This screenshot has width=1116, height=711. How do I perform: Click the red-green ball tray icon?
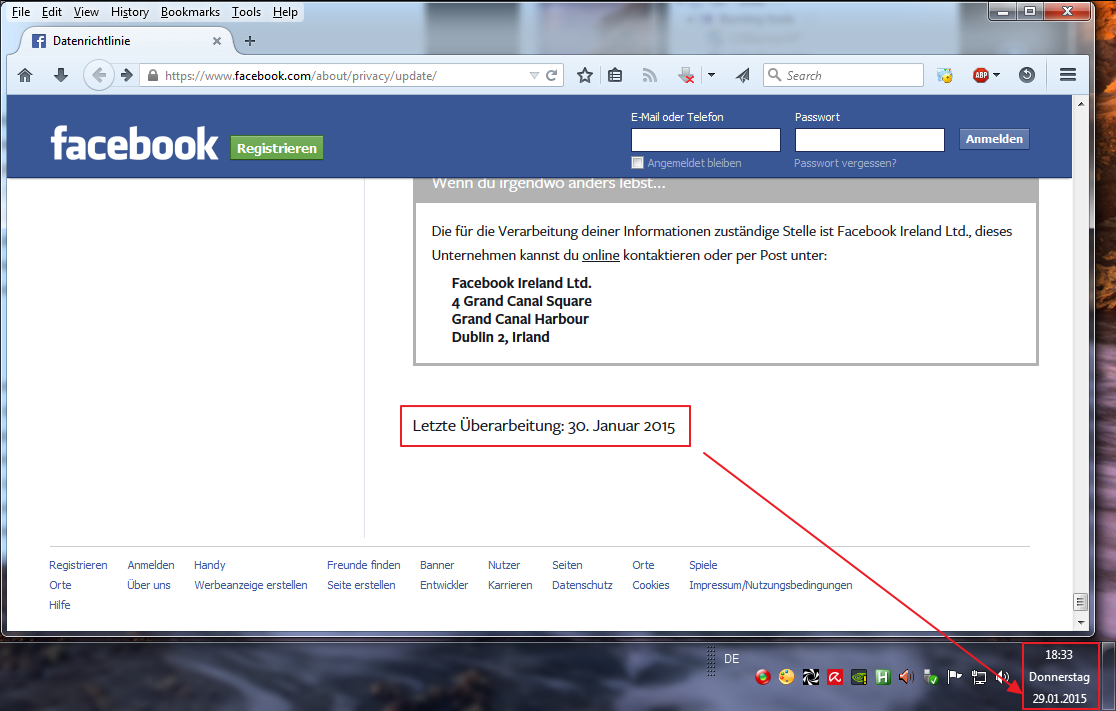[763, 677]
